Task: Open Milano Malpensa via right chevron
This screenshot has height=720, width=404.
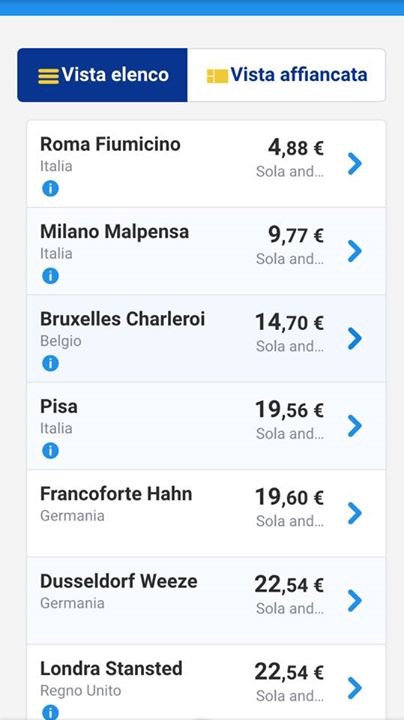Action: tap(355, 251)
